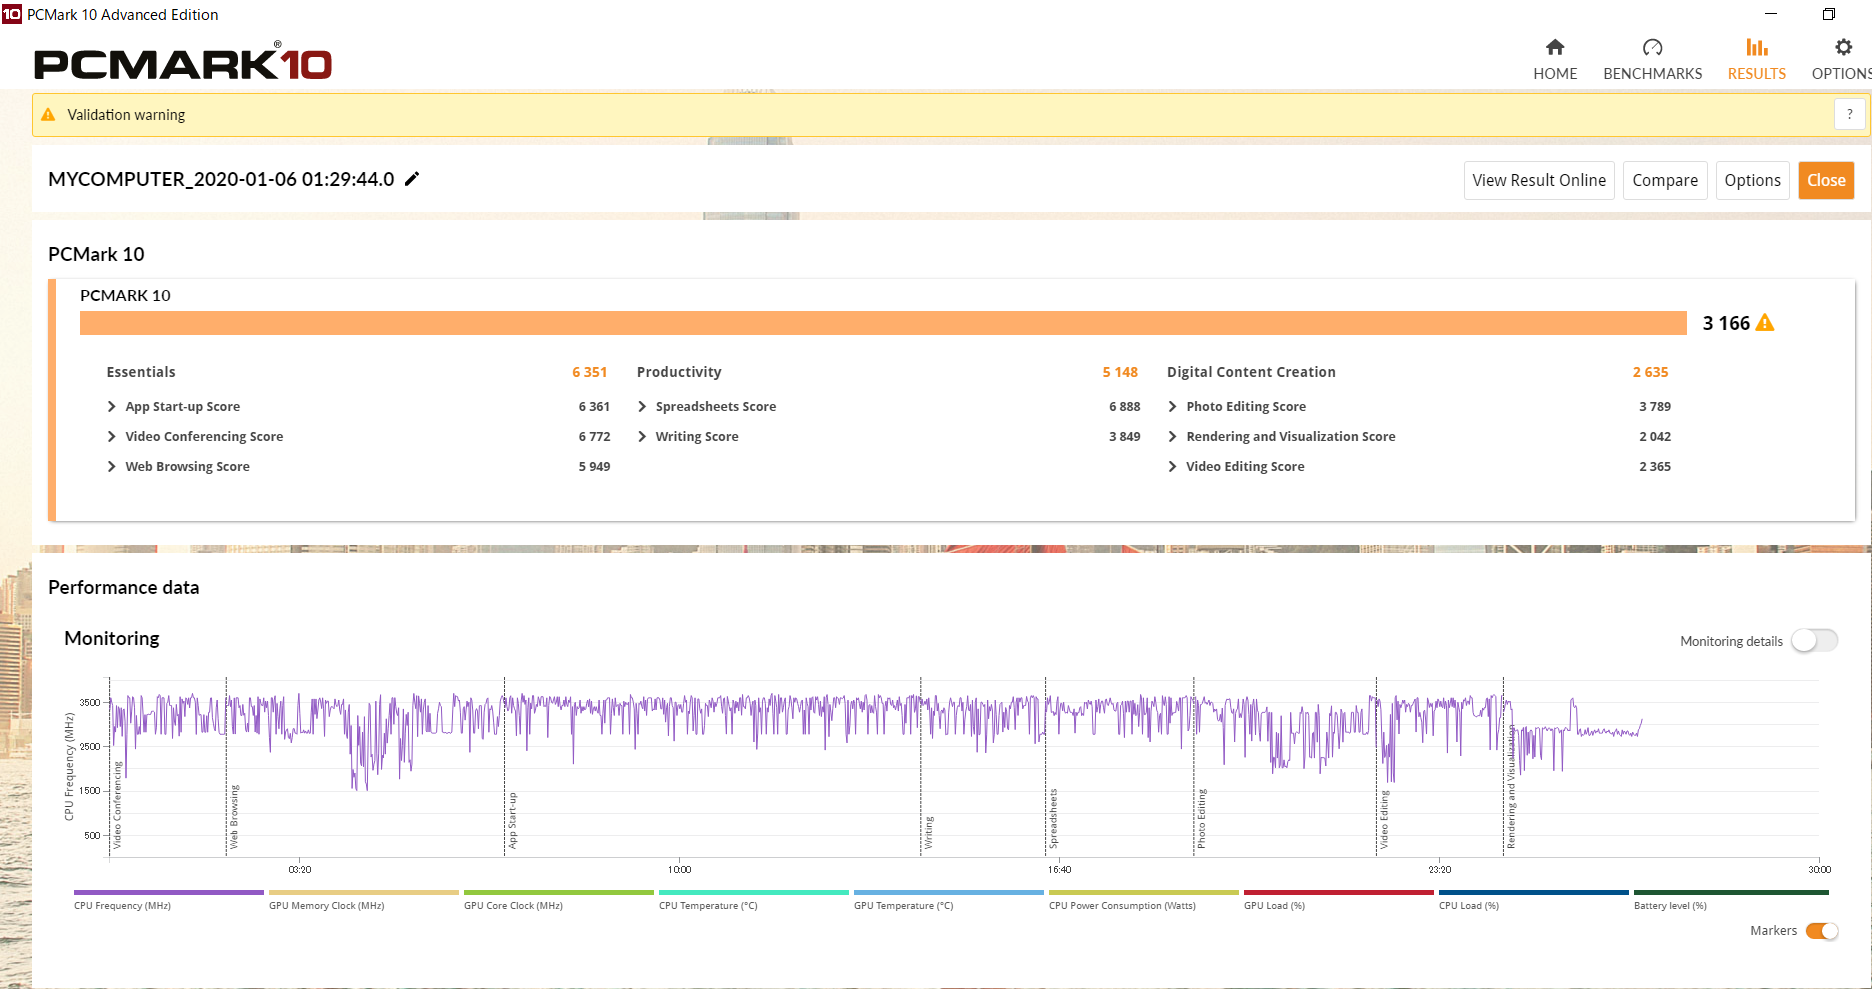1872x989 pixels.
Task: Click the PCMark 10 logo
Action: (183, 63)
